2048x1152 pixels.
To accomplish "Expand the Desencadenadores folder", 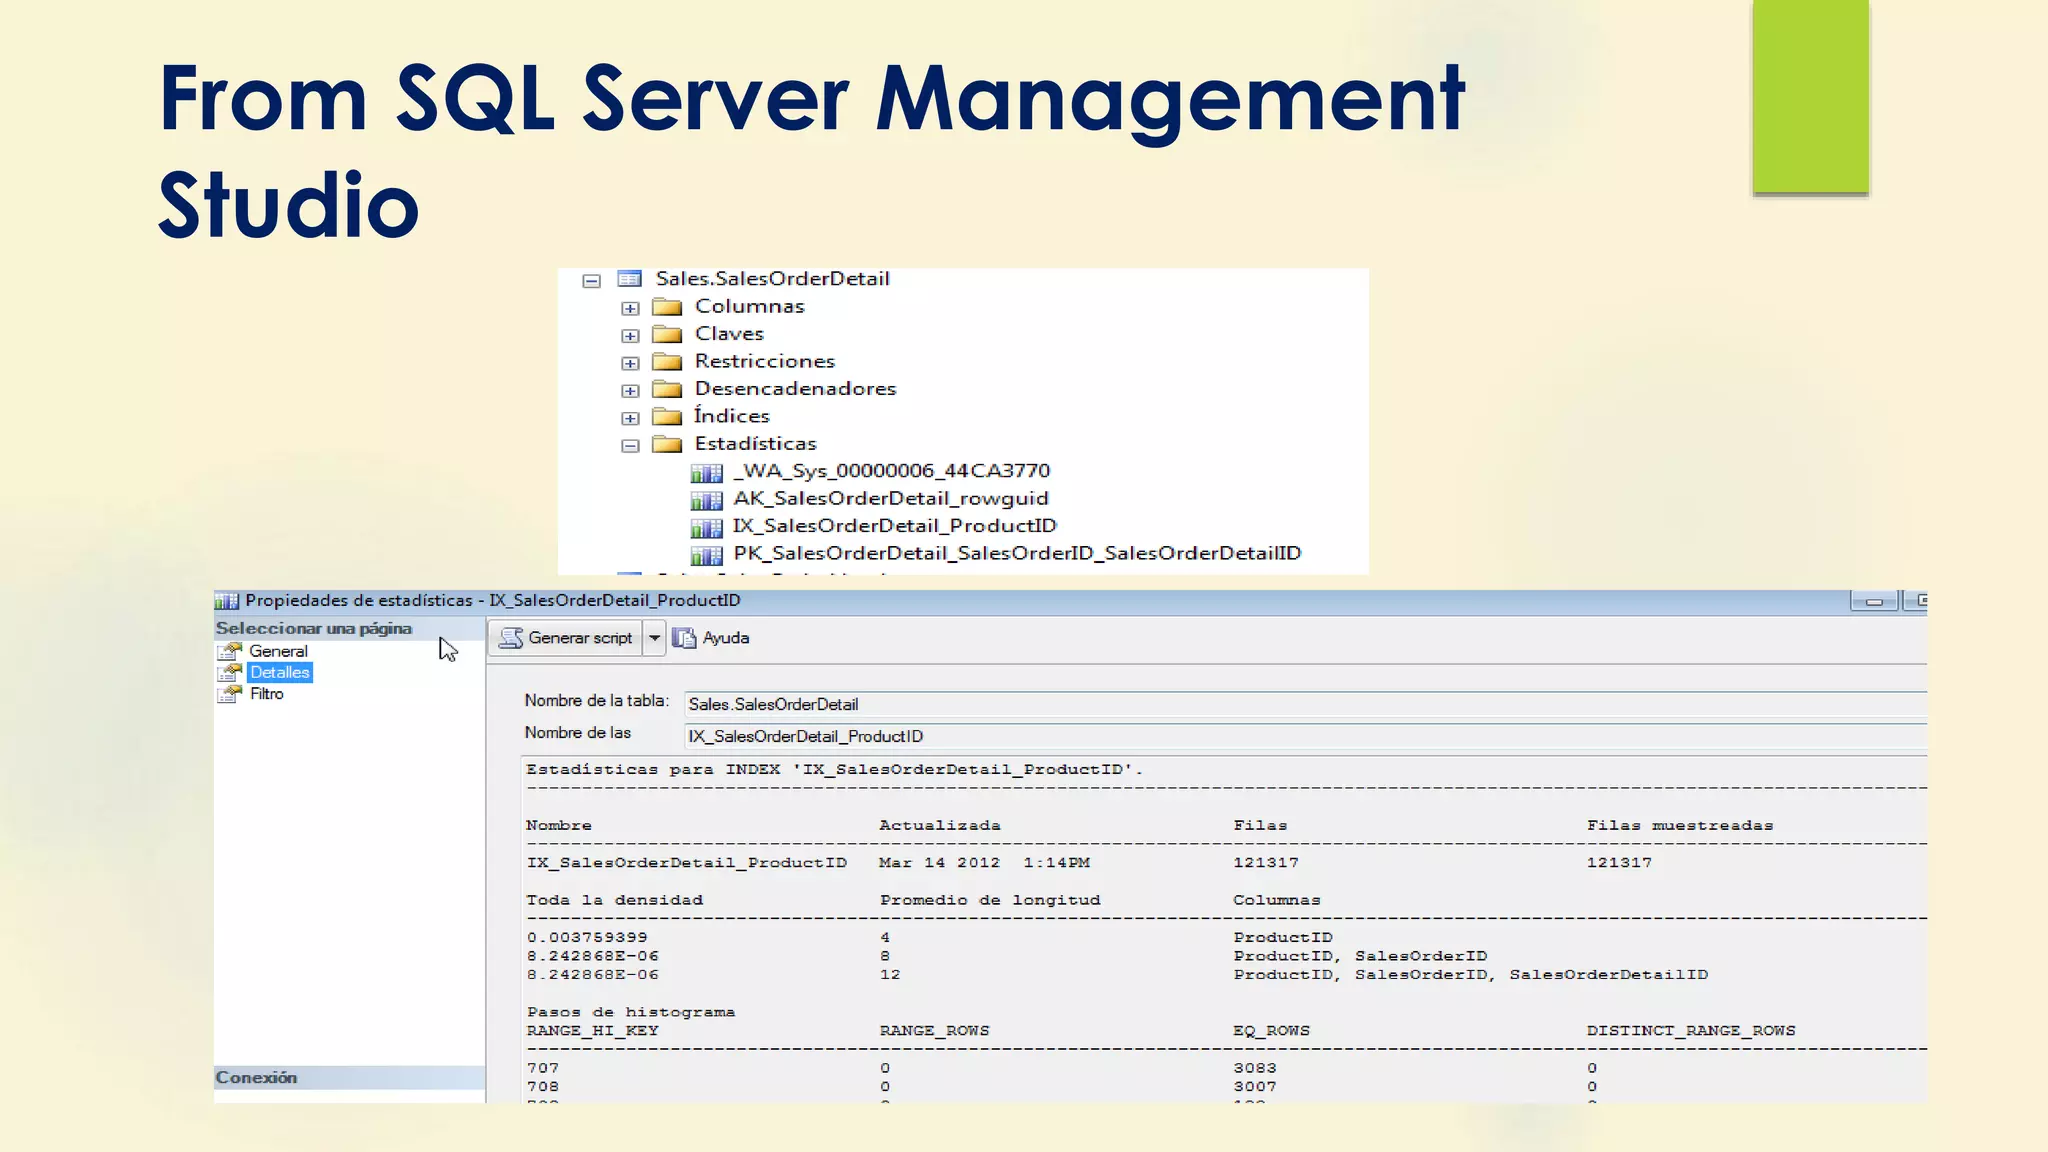I will tap(630, 391).
